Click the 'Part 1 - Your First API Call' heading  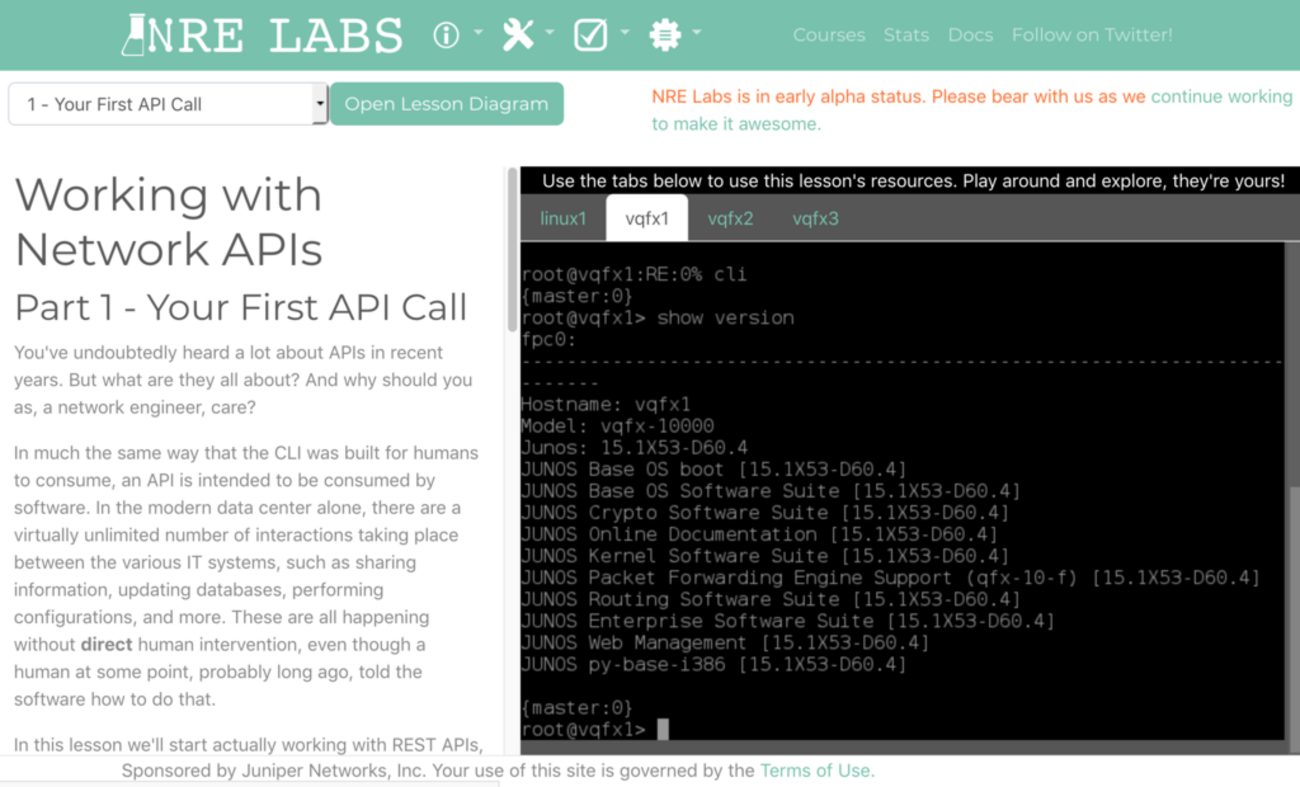click(x=241, y=308)
